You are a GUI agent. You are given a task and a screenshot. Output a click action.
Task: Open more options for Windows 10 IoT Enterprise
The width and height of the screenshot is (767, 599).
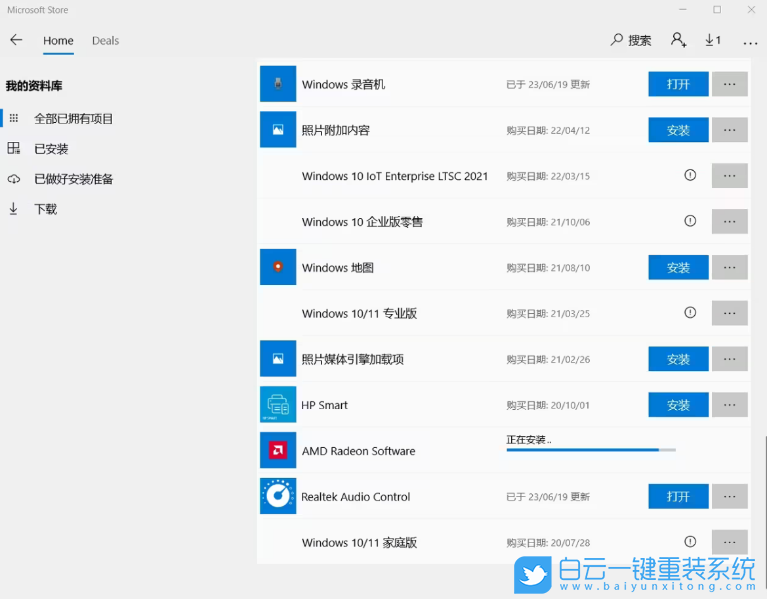click(x=730, y=176)
